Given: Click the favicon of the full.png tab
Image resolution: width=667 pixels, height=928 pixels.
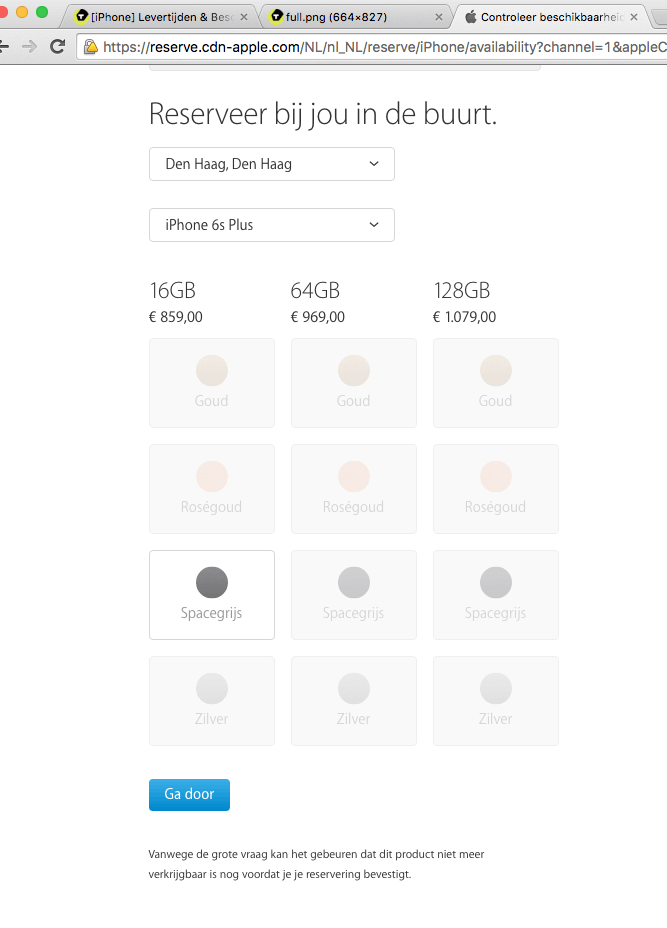Looking at the screenshot, I should (x=276, y=17).
